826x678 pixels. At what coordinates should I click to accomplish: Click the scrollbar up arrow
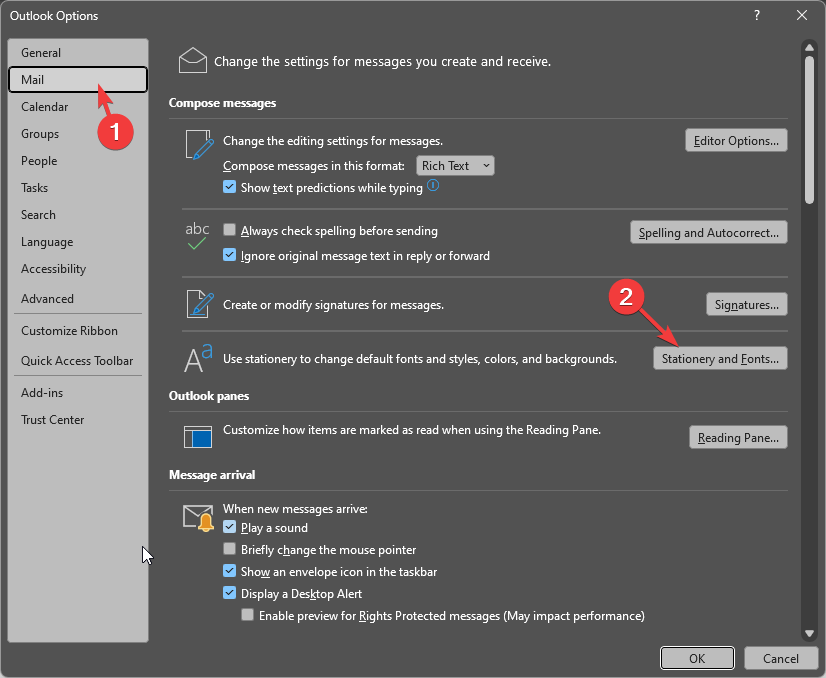[x=809, y=47]
